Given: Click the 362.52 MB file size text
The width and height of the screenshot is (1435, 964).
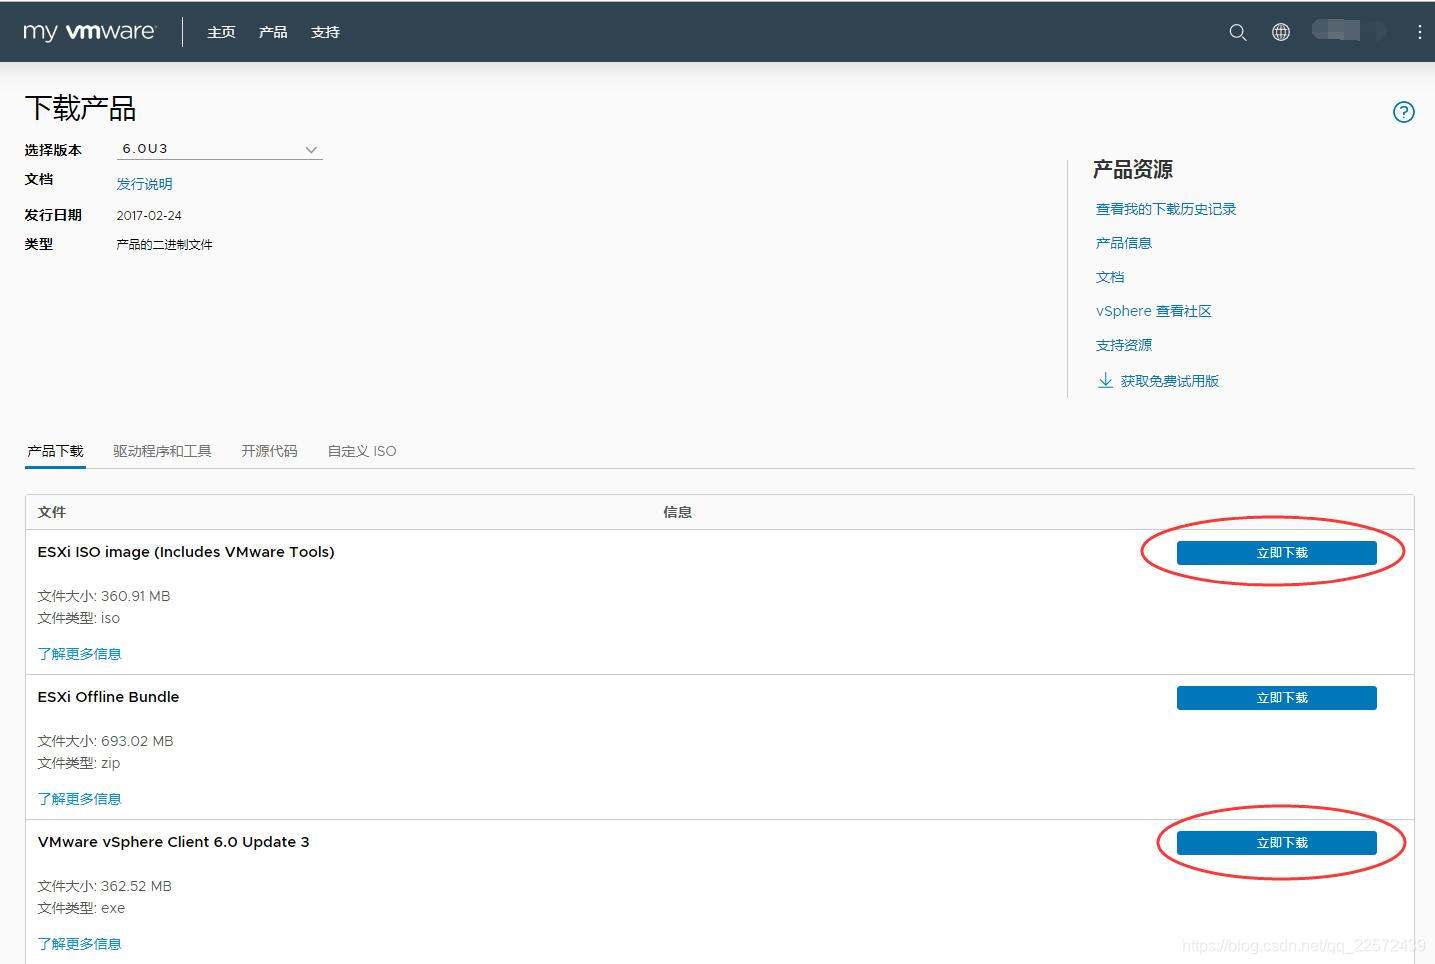Looking at the screenshot, I should coord(136,886).
